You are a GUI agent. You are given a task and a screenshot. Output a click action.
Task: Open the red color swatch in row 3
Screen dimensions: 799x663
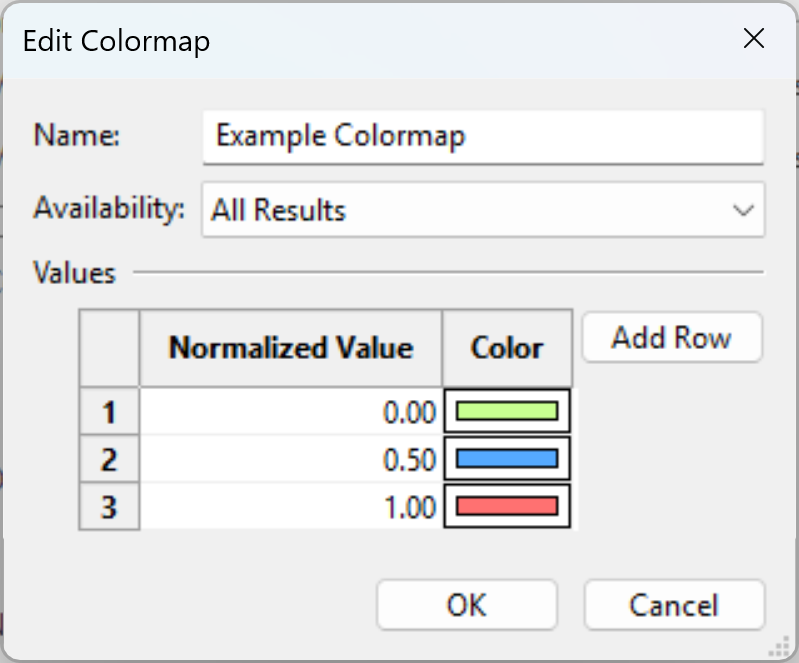507,506
